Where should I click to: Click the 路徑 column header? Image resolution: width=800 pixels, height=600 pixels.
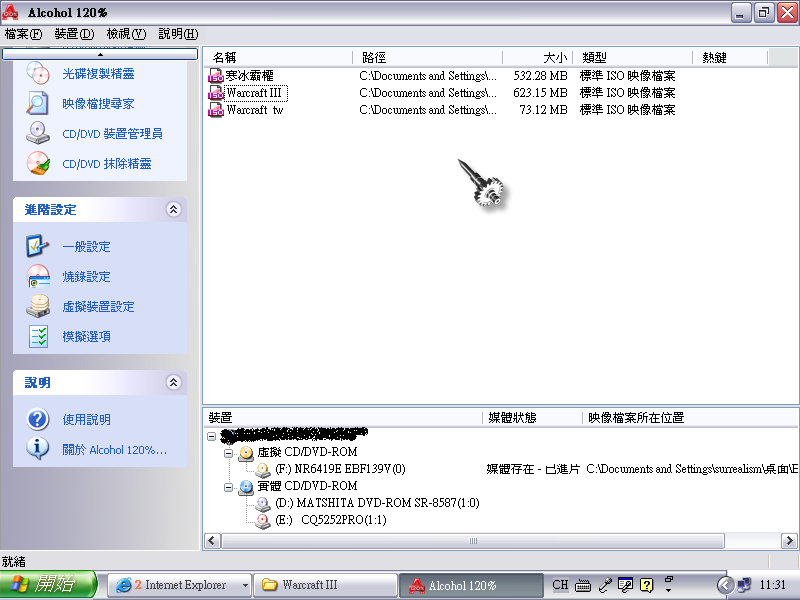428,58
